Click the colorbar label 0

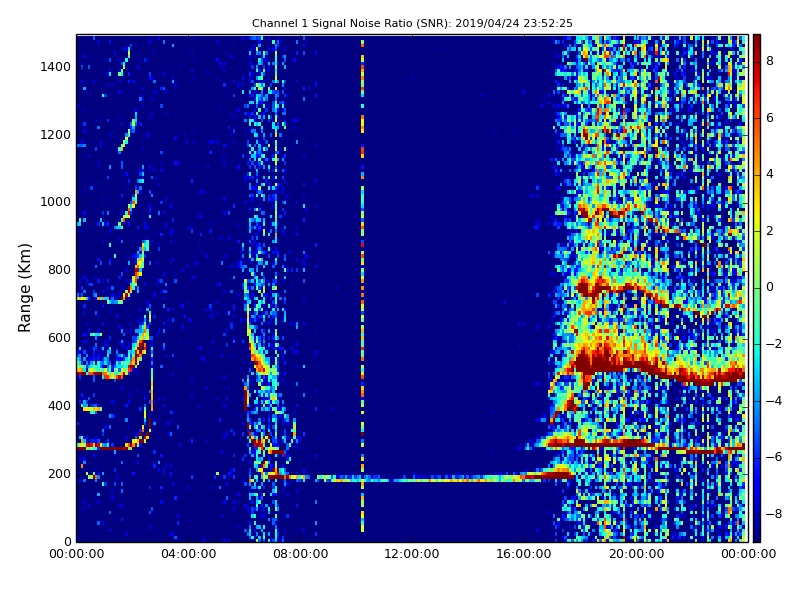tap(770, 287)
